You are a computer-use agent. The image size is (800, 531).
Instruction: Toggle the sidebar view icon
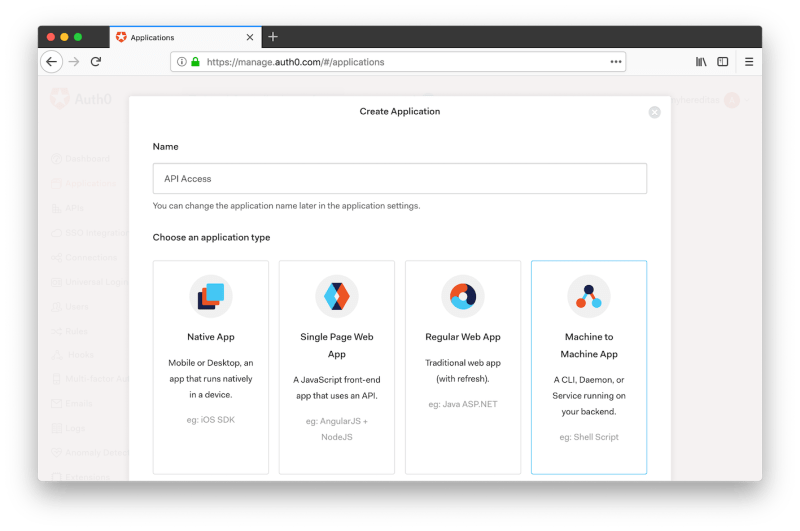click(722, 62)
